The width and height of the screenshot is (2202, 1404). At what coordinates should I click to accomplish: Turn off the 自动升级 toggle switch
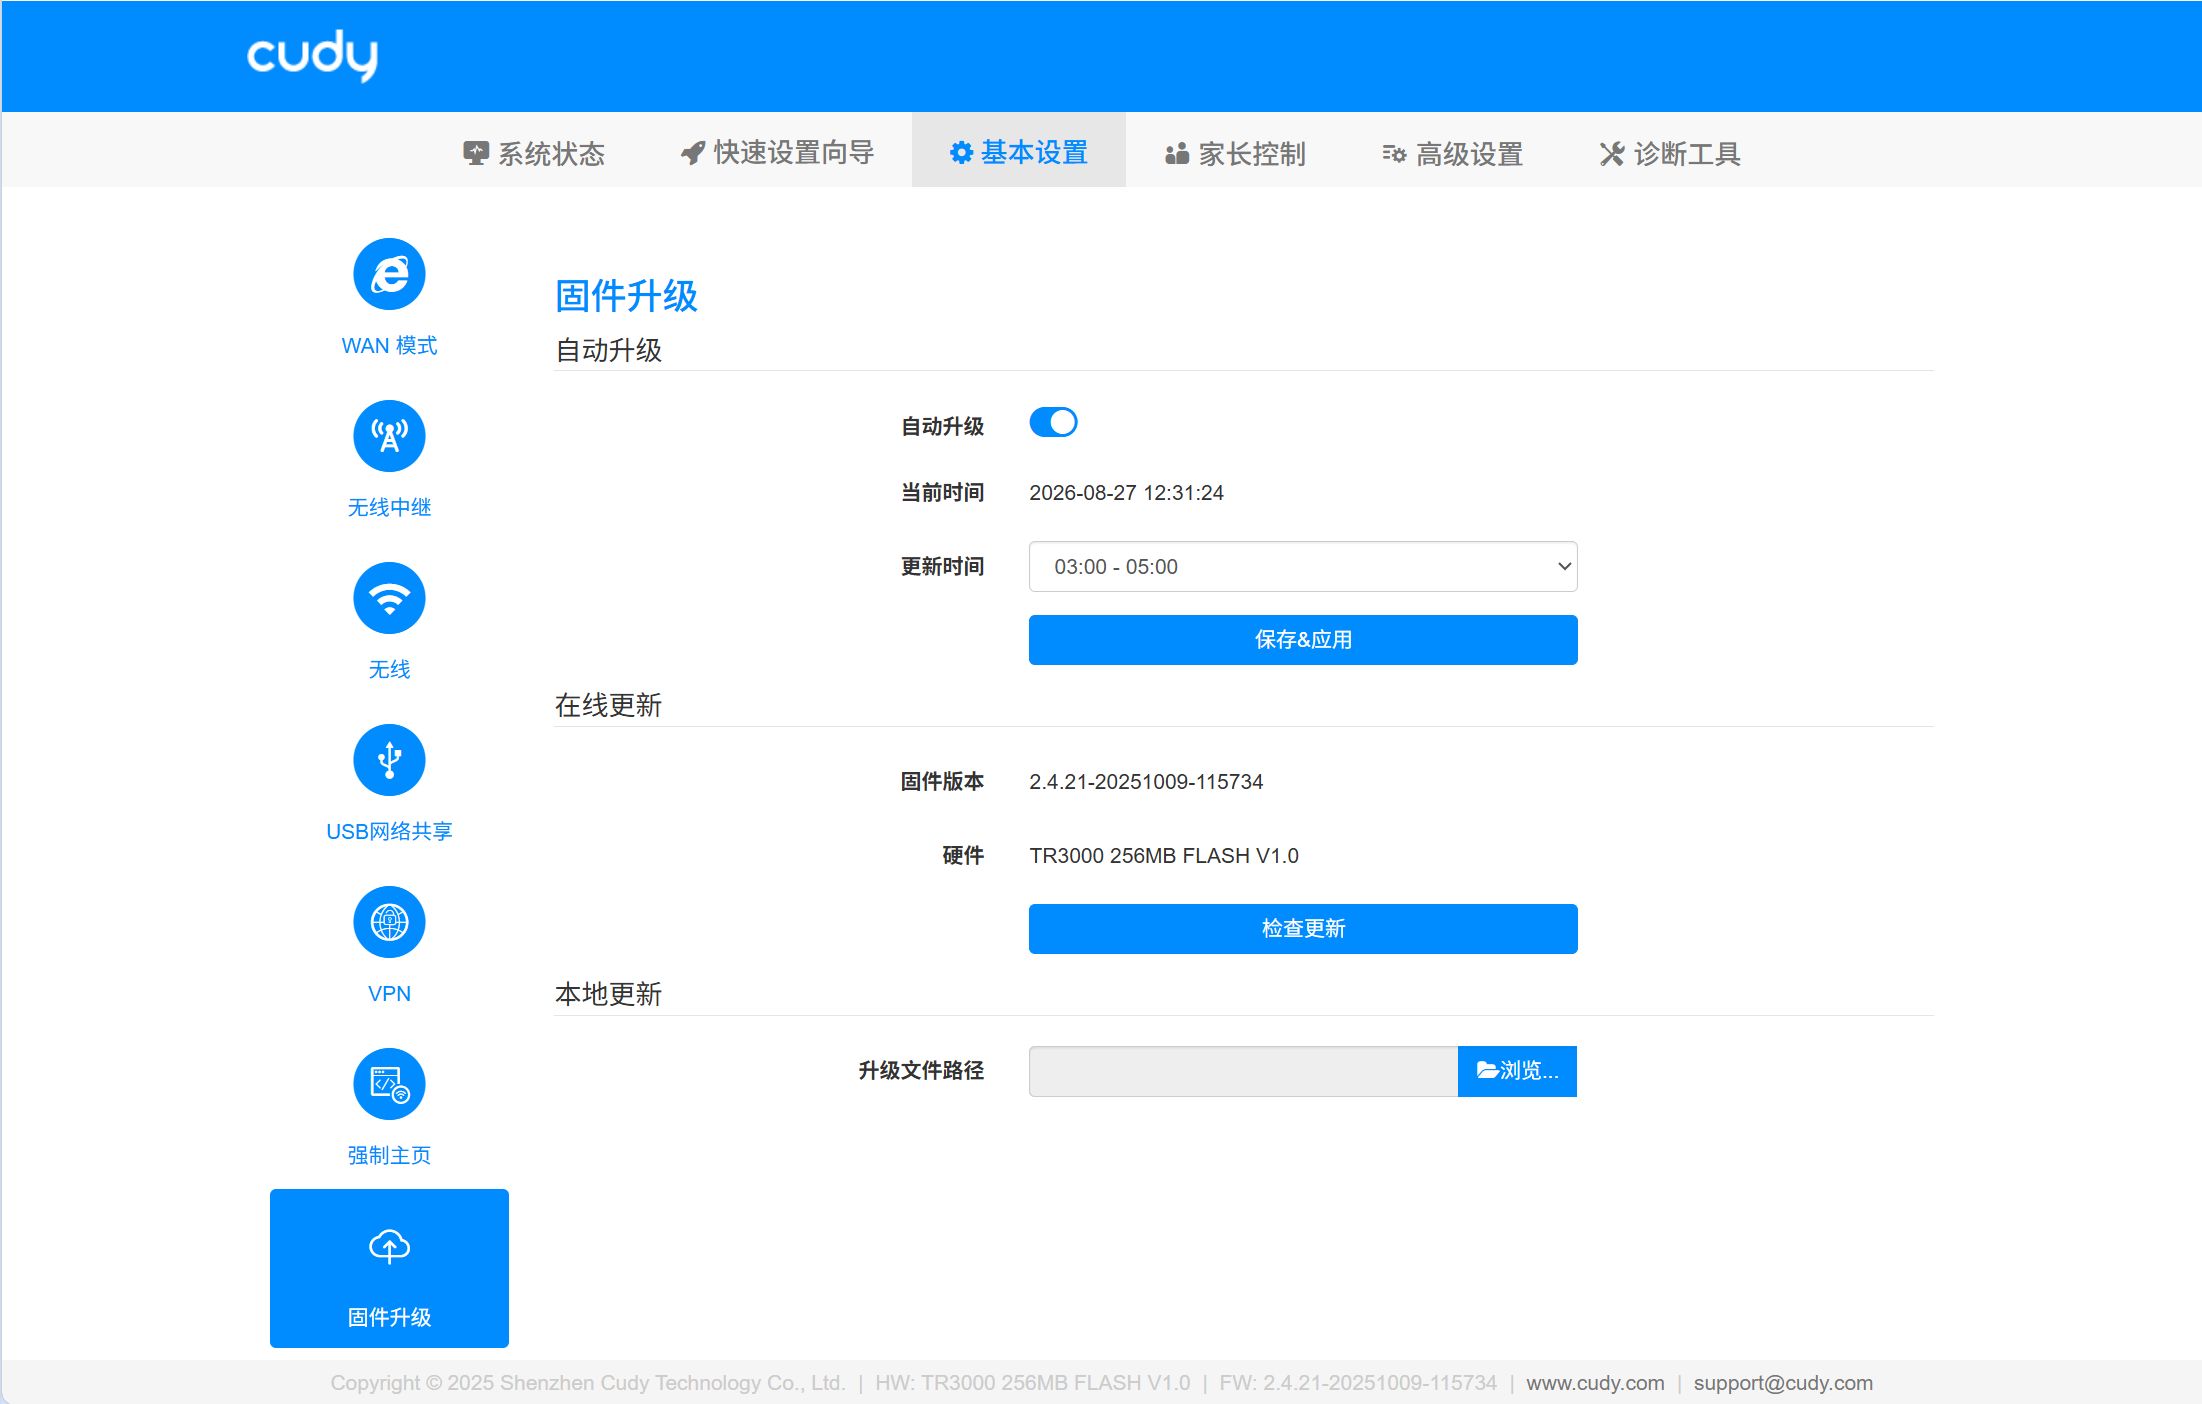(x=1053, y=422)
